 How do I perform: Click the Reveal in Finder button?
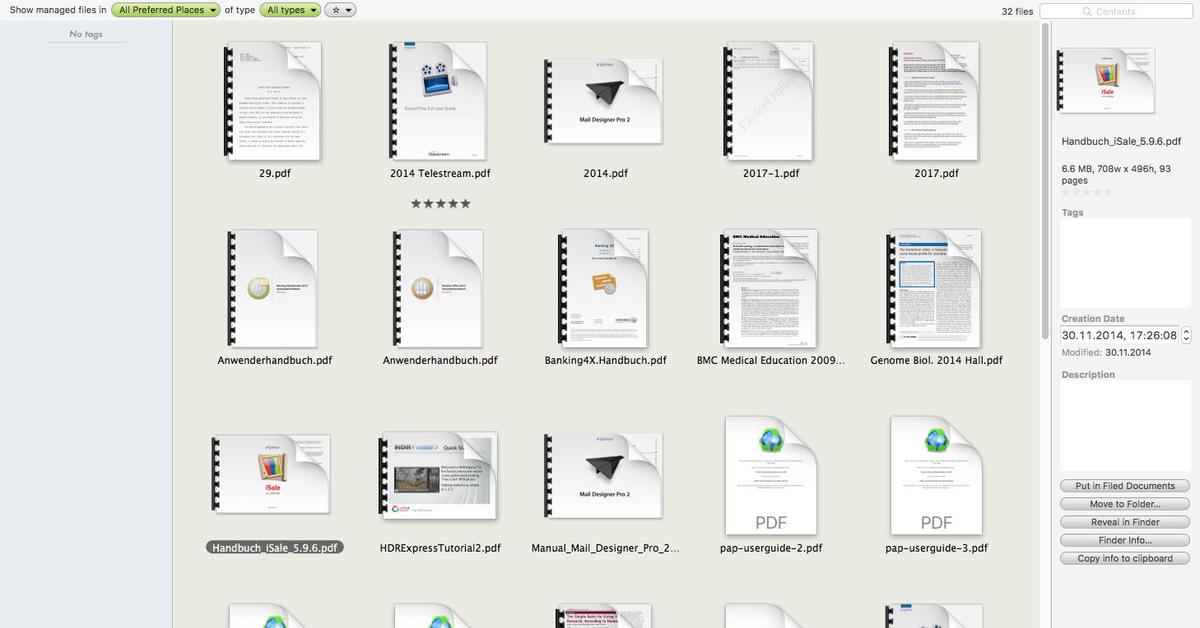(x=1125, y=522)
